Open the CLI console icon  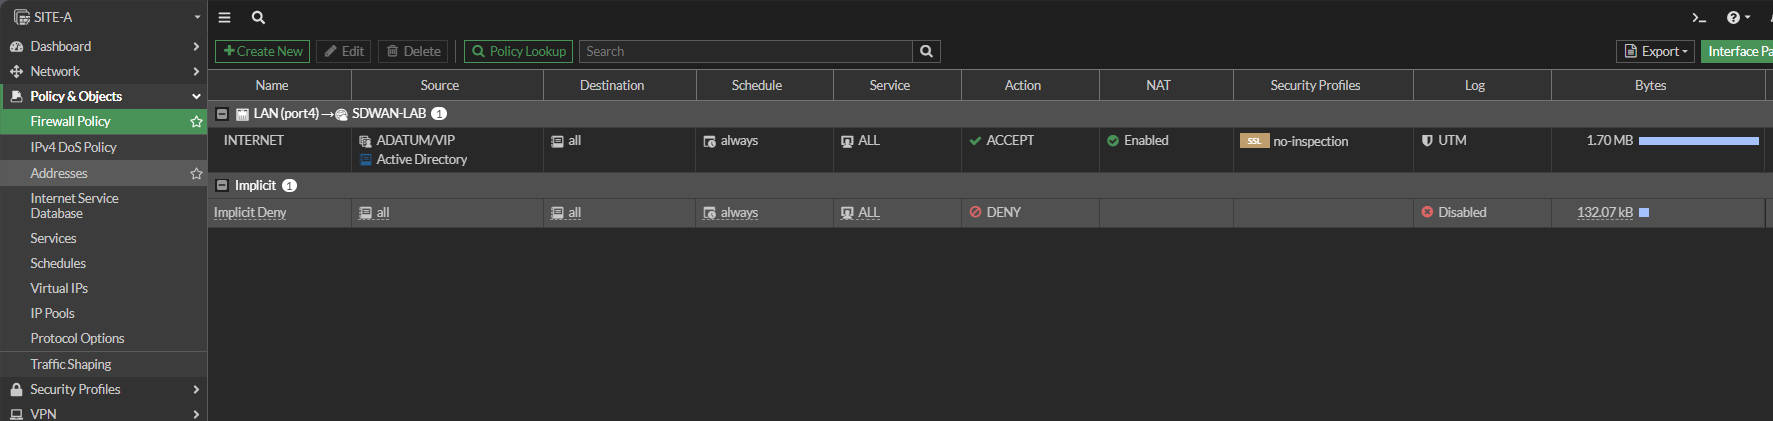pyautogui.click(x=1698, y=18)
